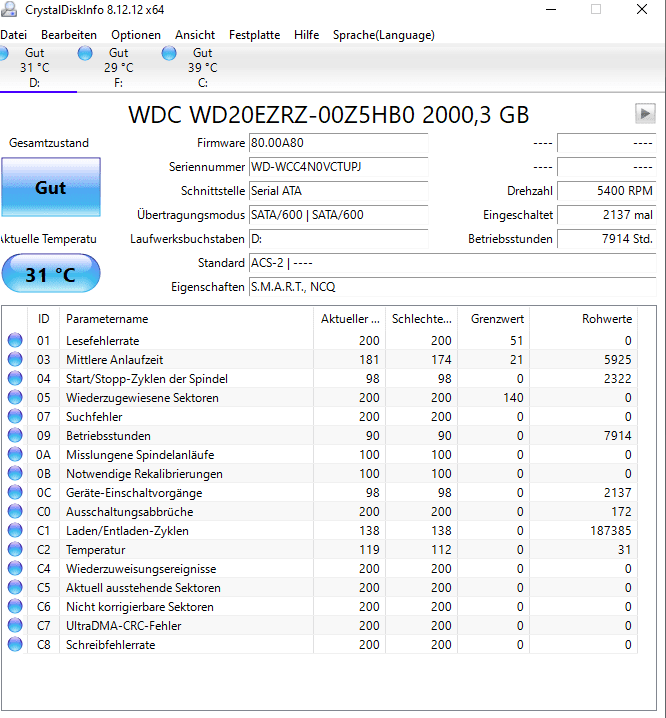
Task: Click status orb for Laden/Entladen-Zyklen row
Action: pyautogui.click(x=15, y=530)
